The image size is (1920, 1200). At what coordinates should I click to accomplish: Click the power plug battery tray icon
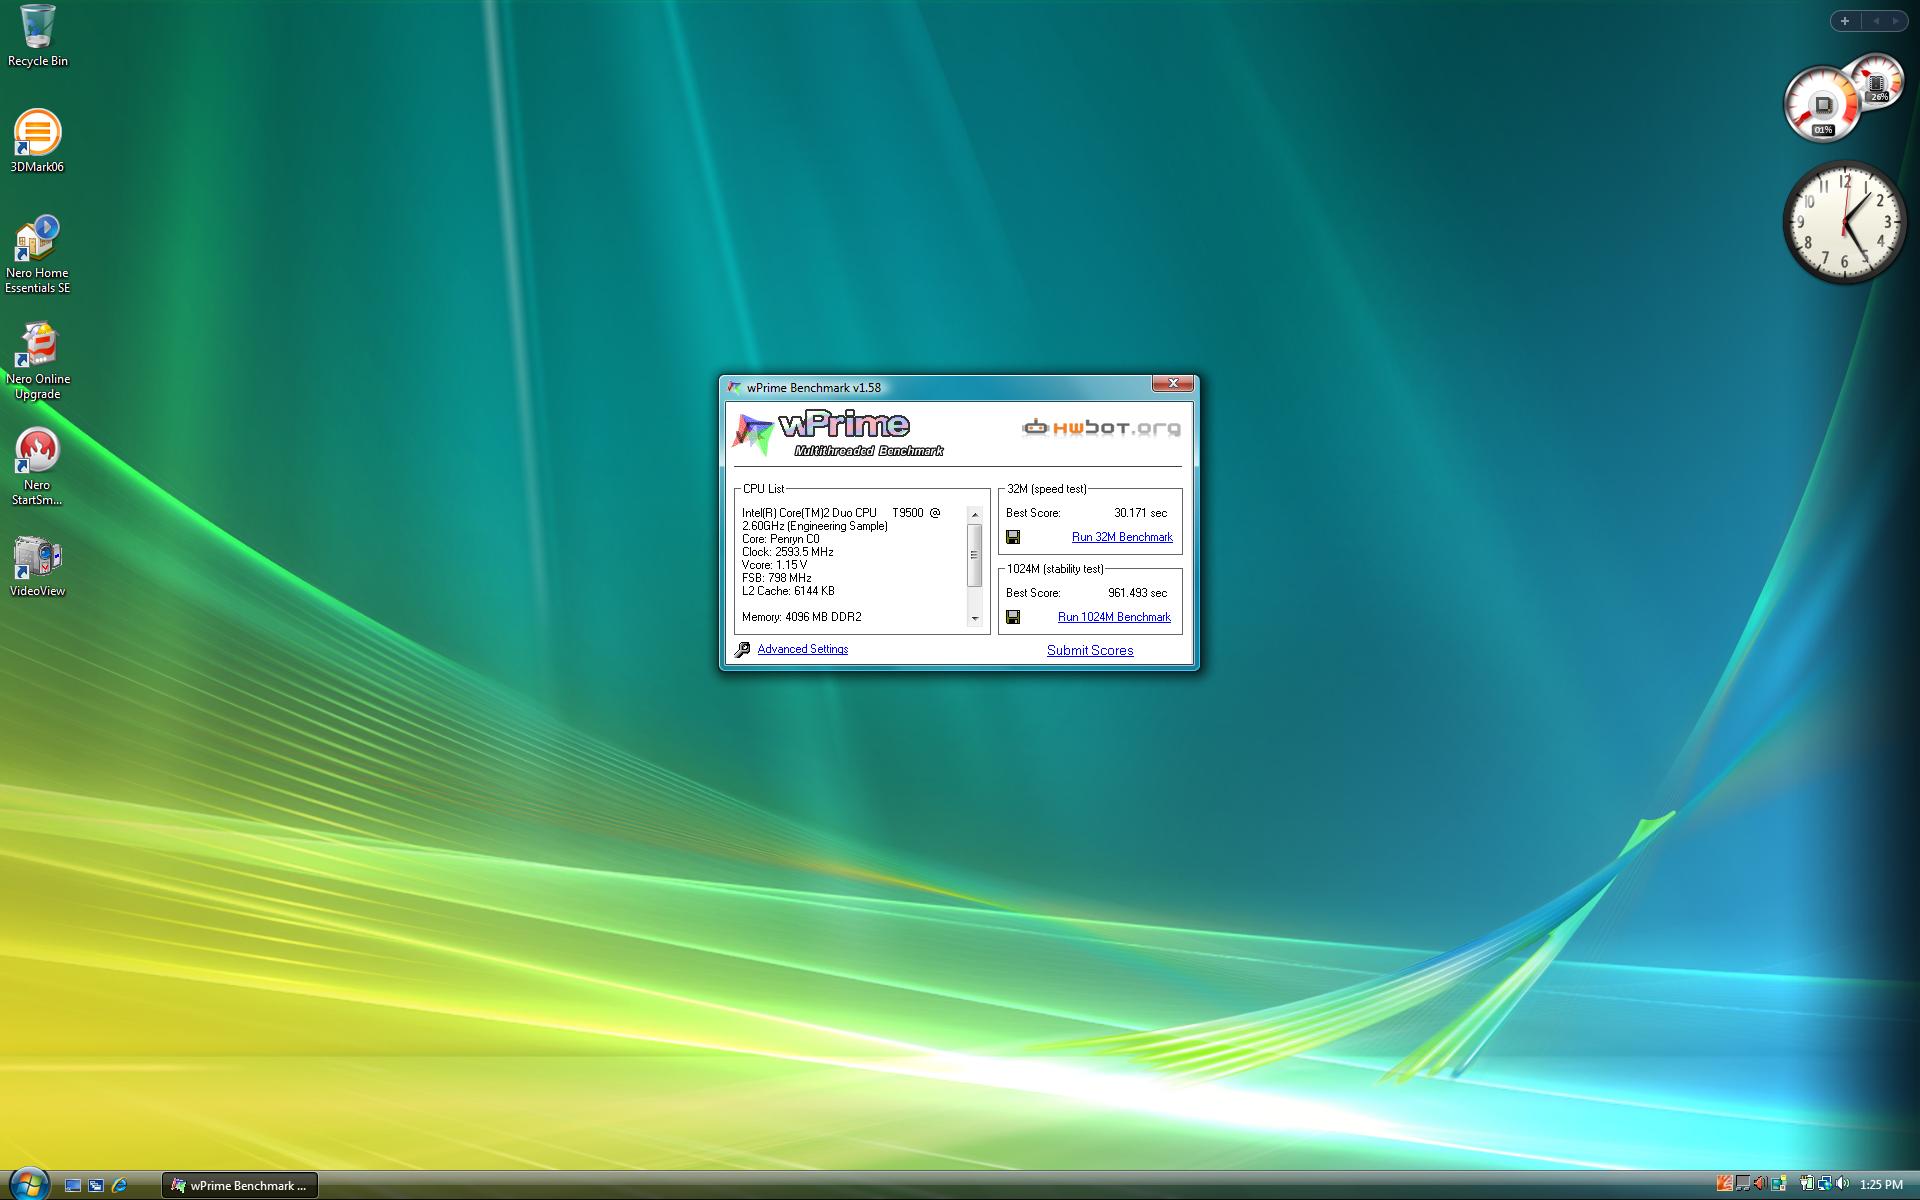coord(1807,1183)
